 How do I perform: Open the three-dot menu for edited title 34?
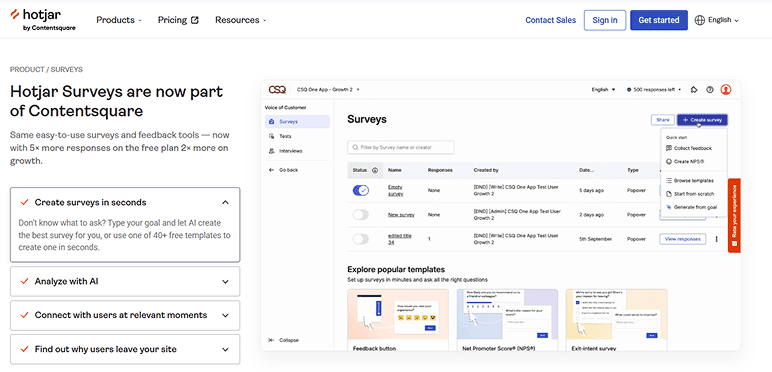pyautogui.click(x=716, y=239)
